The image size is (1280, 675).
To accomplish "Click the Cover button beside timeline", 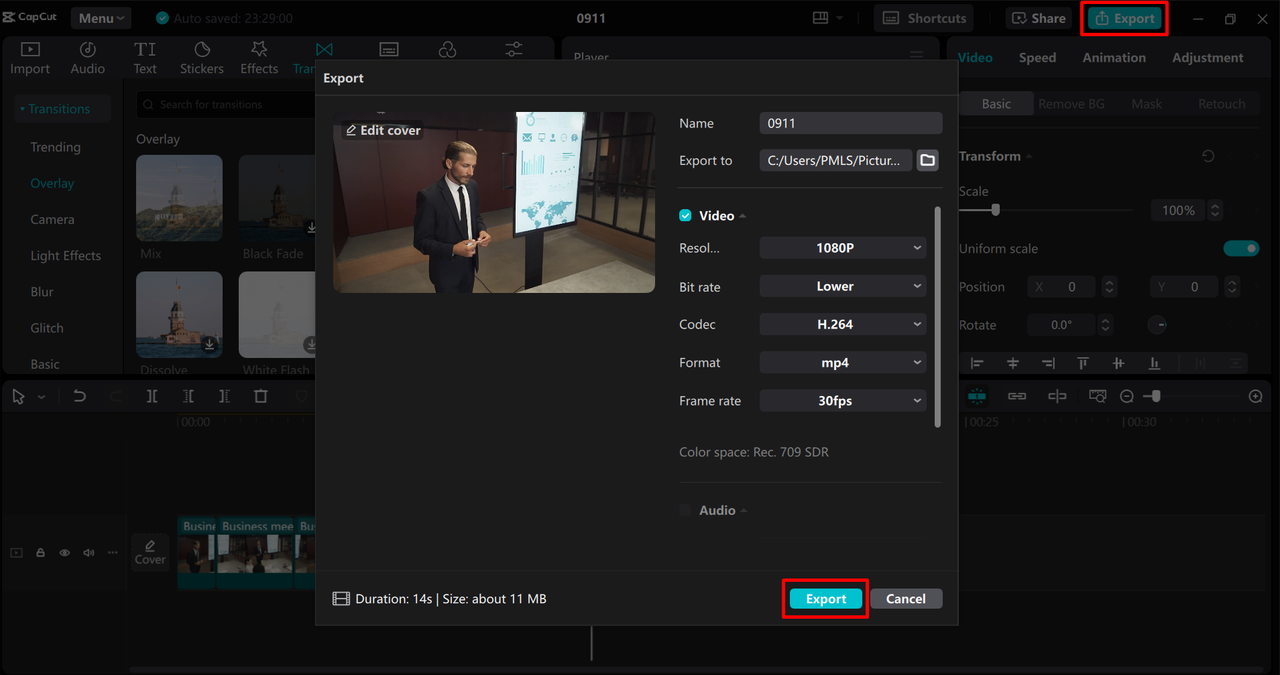I will [x=150, y=551].
